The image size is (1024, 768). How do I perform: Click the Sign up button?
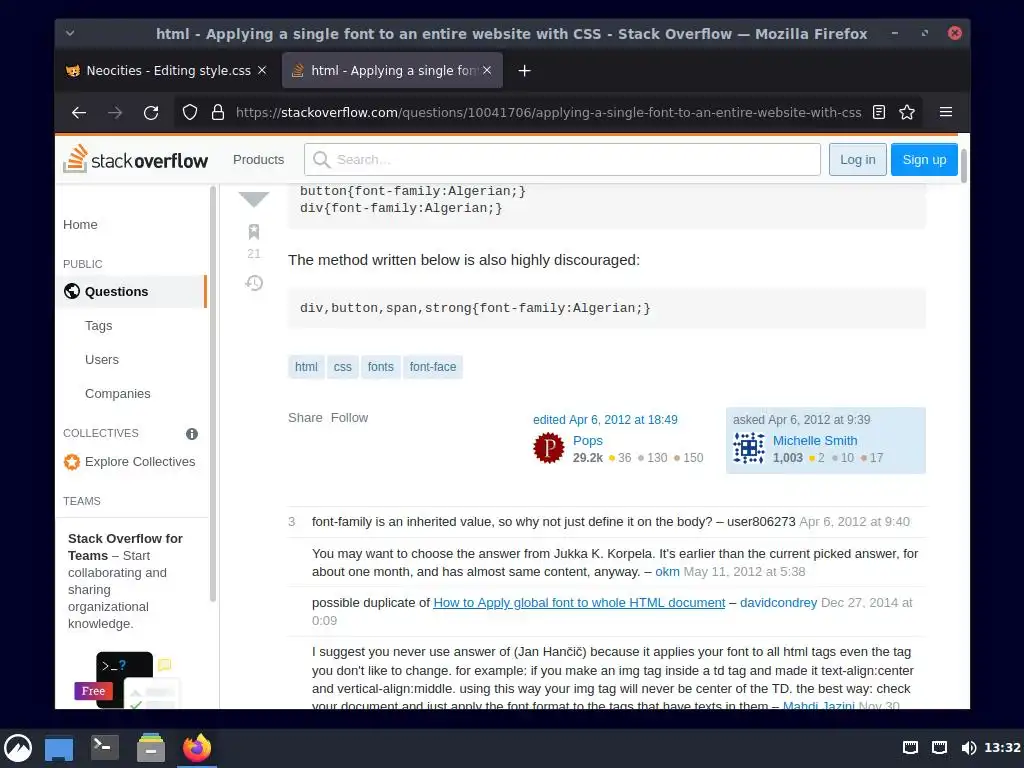tap(924, 159)
